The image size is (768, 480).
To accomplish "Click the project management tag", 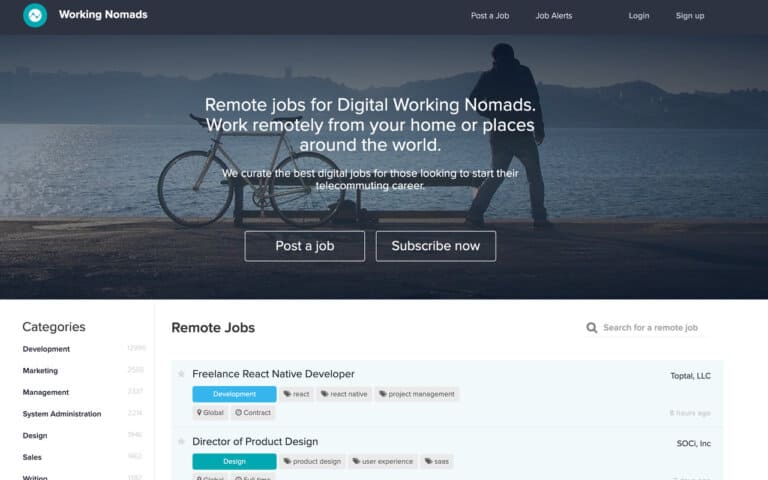I will (416, 394).
